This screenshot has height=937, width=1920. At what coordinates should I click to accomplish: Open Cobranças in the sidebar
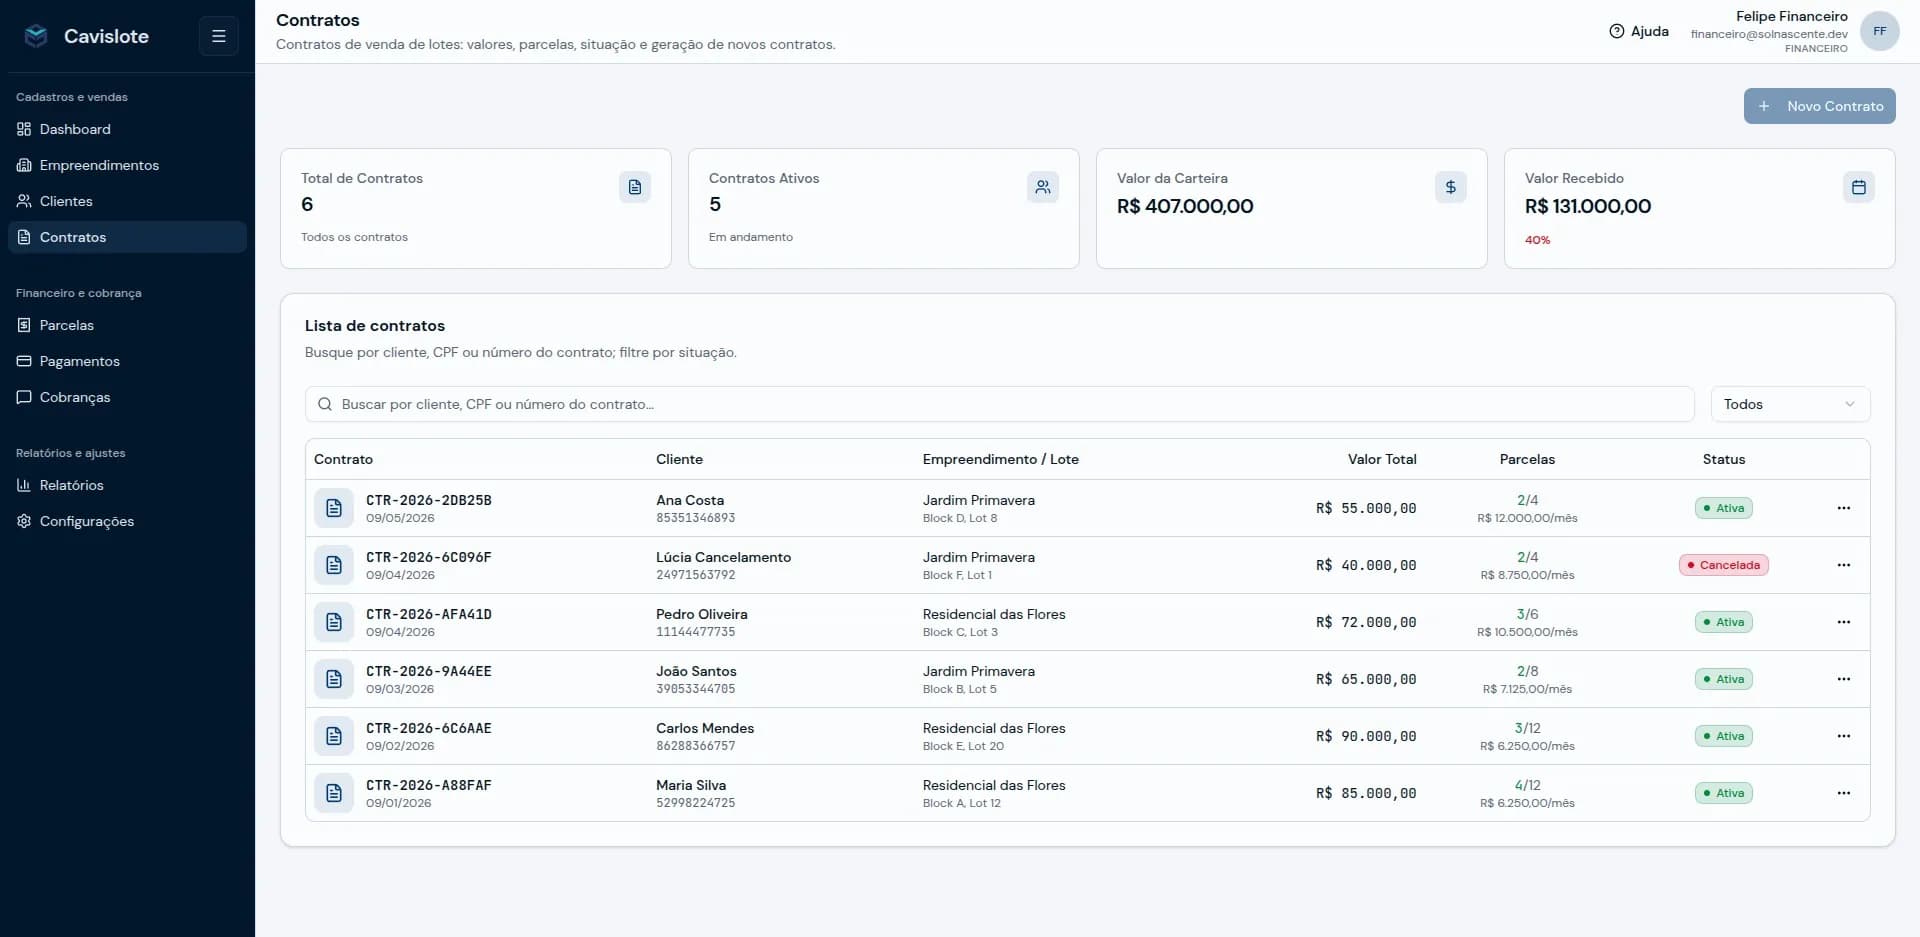tap(127, 397)
